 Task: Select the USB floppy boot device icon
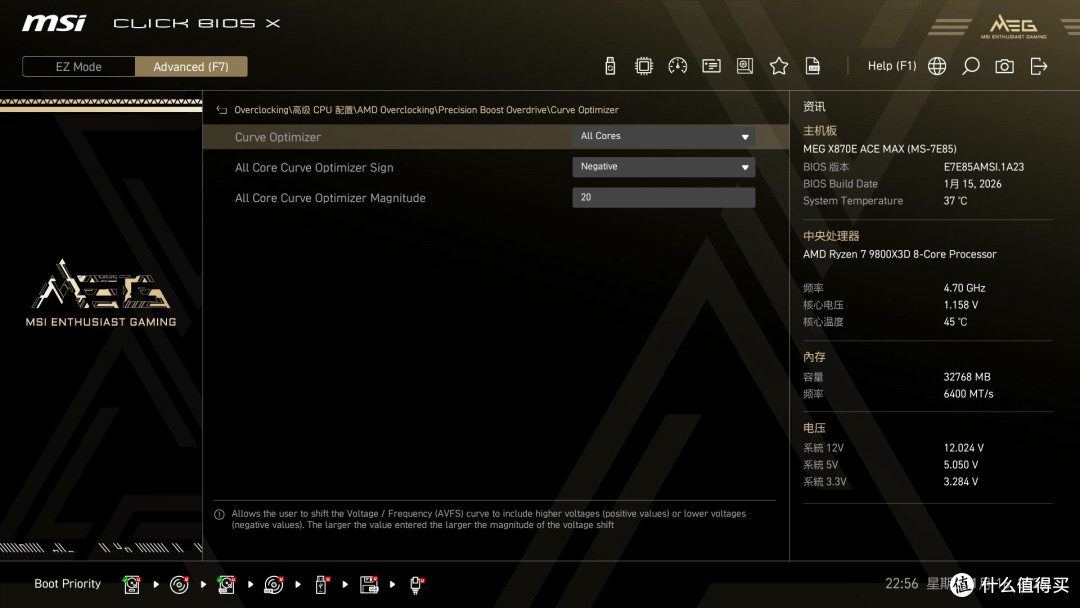(x=369, y=585)
